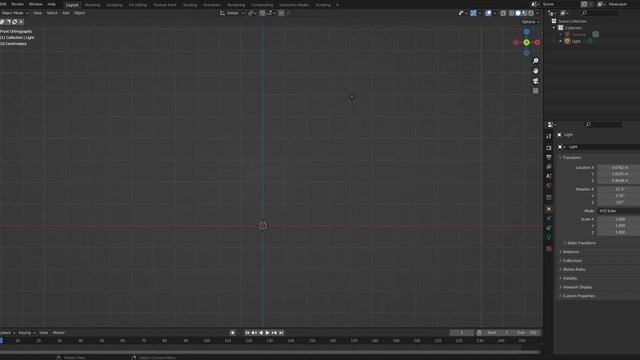
Task: Toggle snapping magnet in header
Action: pyautogui.click(x=262, y=13)
